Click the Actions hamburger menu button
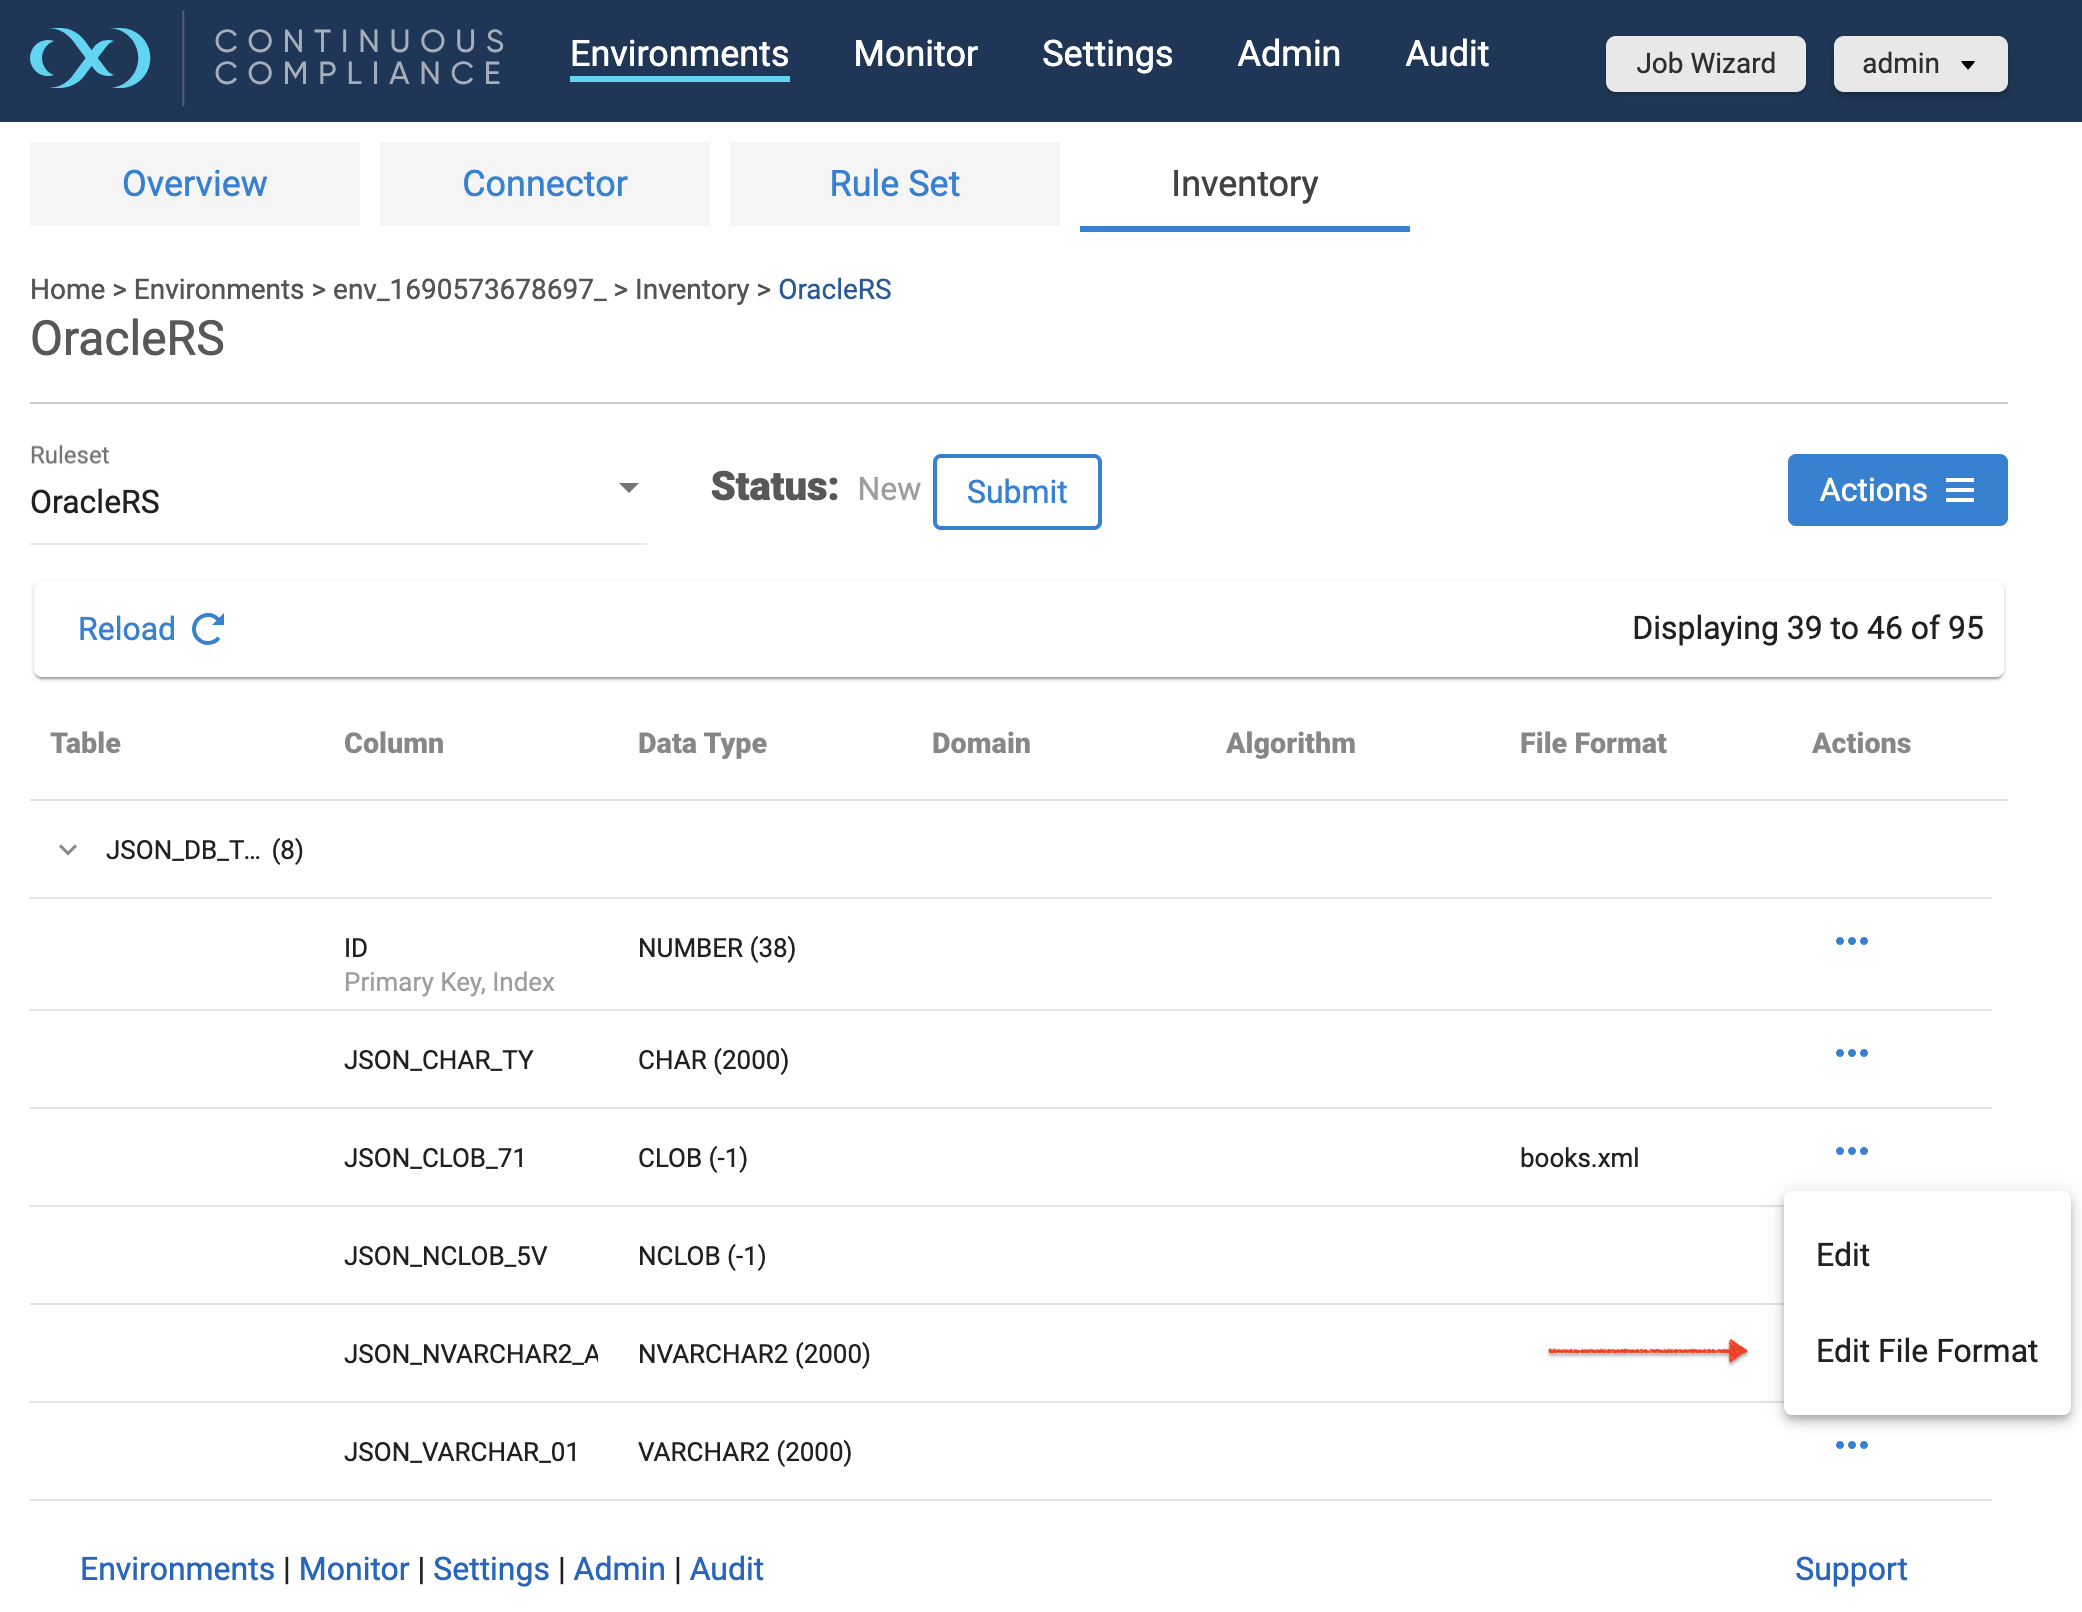This screenshot has height=1612, width=2082. click(x=1896, y=490)
